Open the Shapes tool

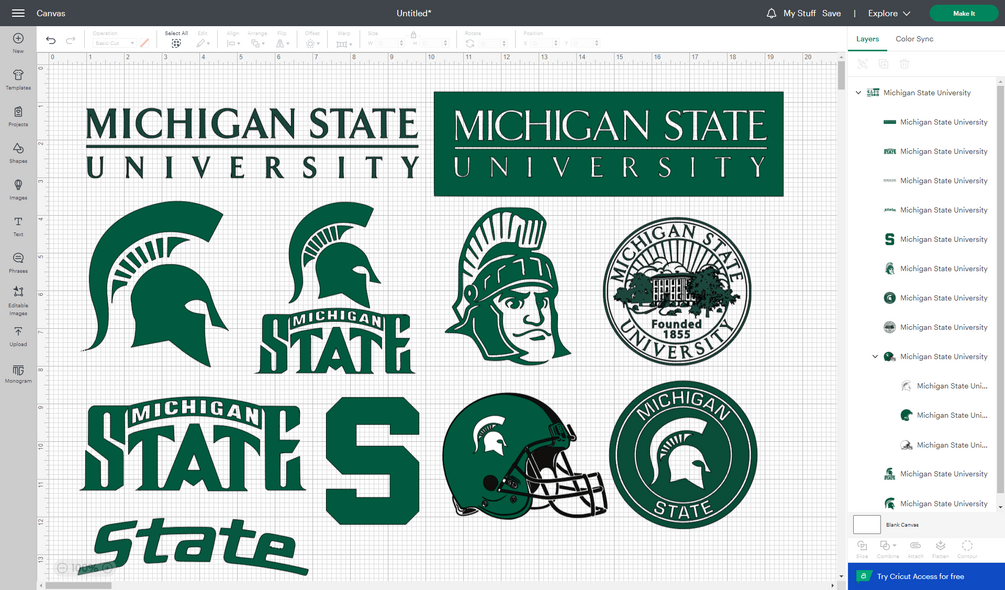[18, 153]
